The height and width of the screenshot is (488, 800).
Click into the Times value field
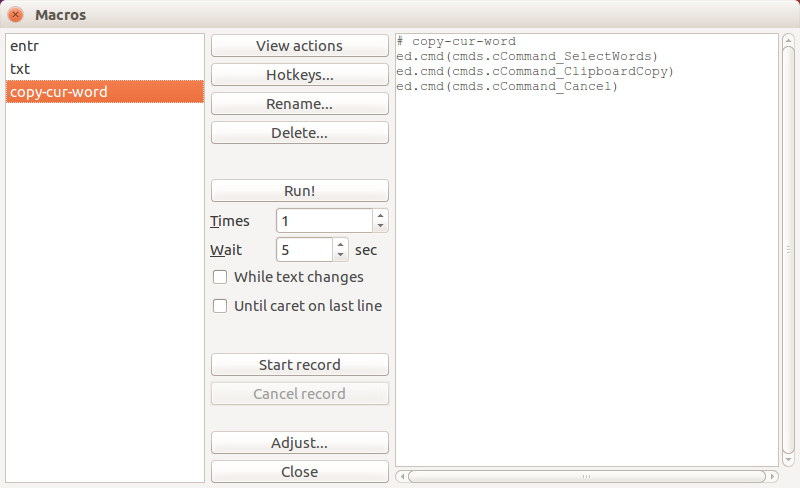click(323, 221)
